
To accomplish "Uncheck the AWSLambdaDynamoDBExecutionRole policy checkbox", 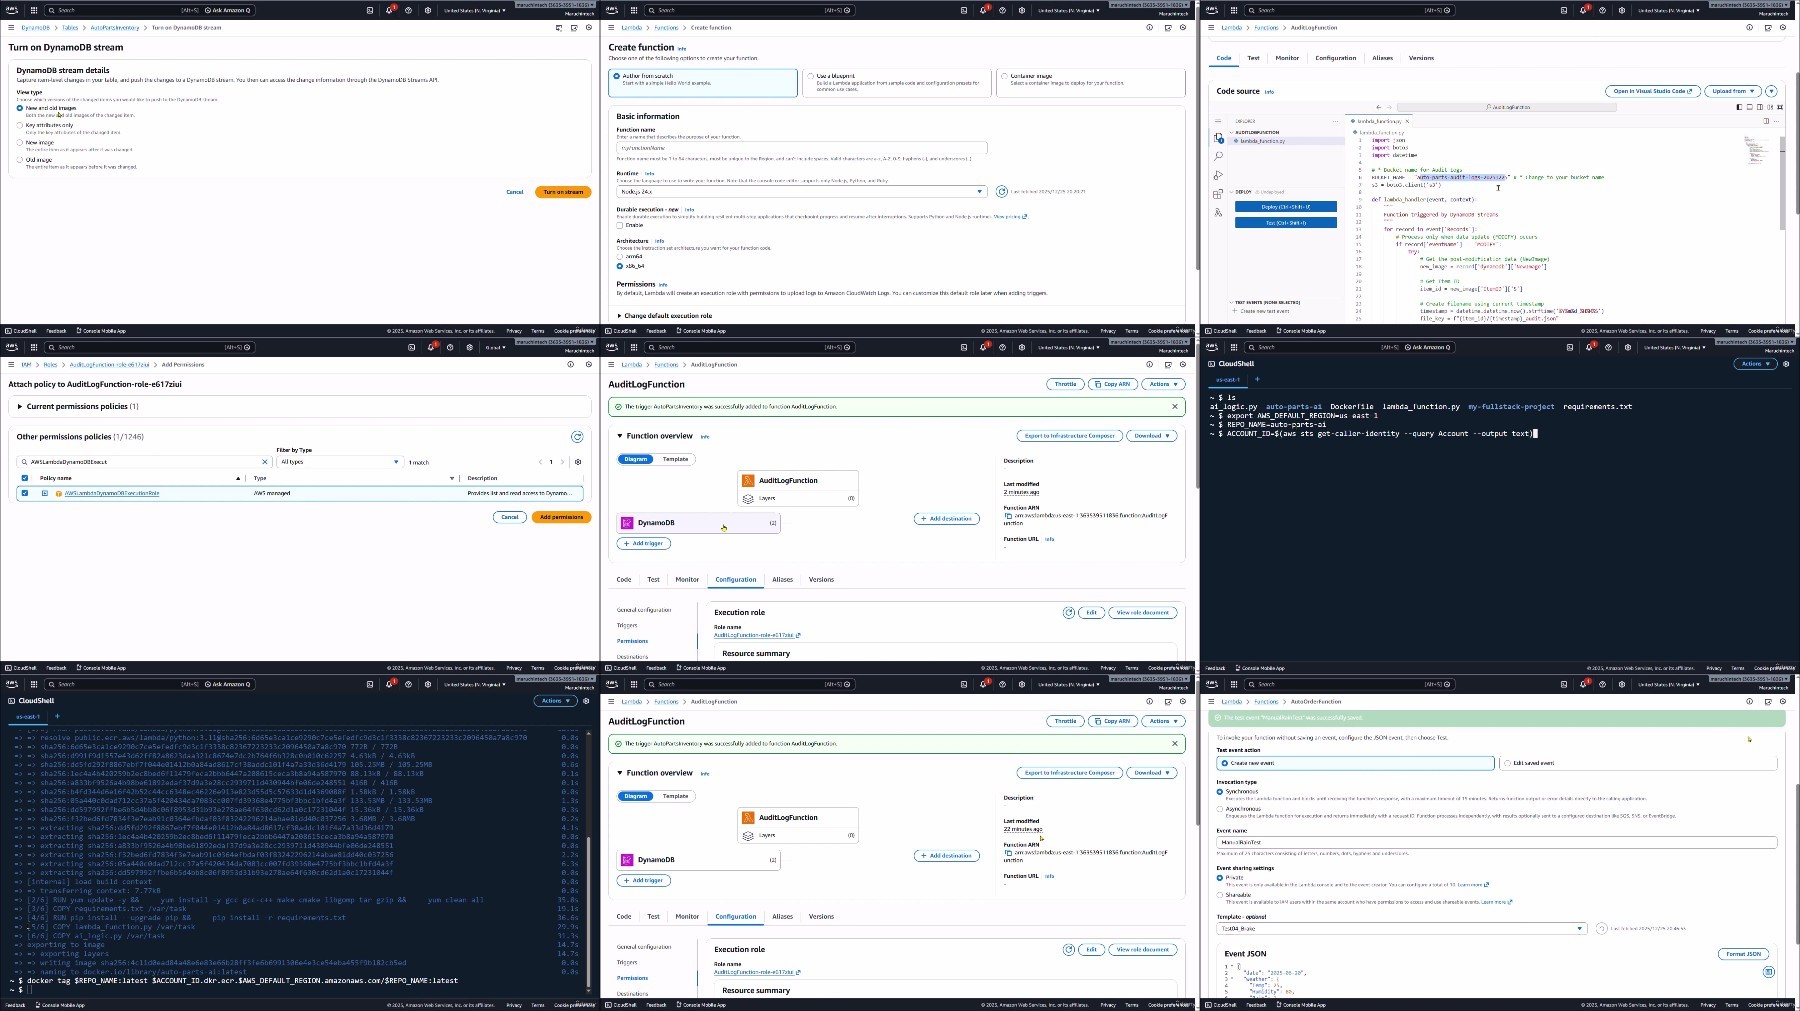I will [x=25, y=493].
